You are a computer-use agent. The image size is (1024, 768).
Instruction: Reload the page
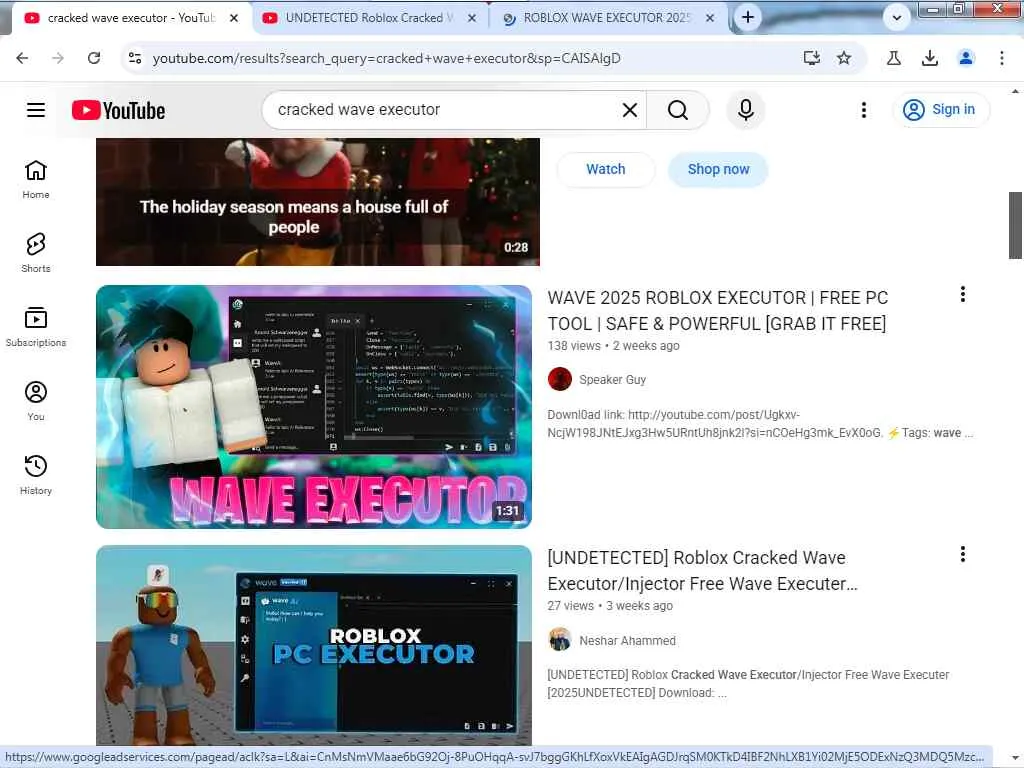pos(94,58)
